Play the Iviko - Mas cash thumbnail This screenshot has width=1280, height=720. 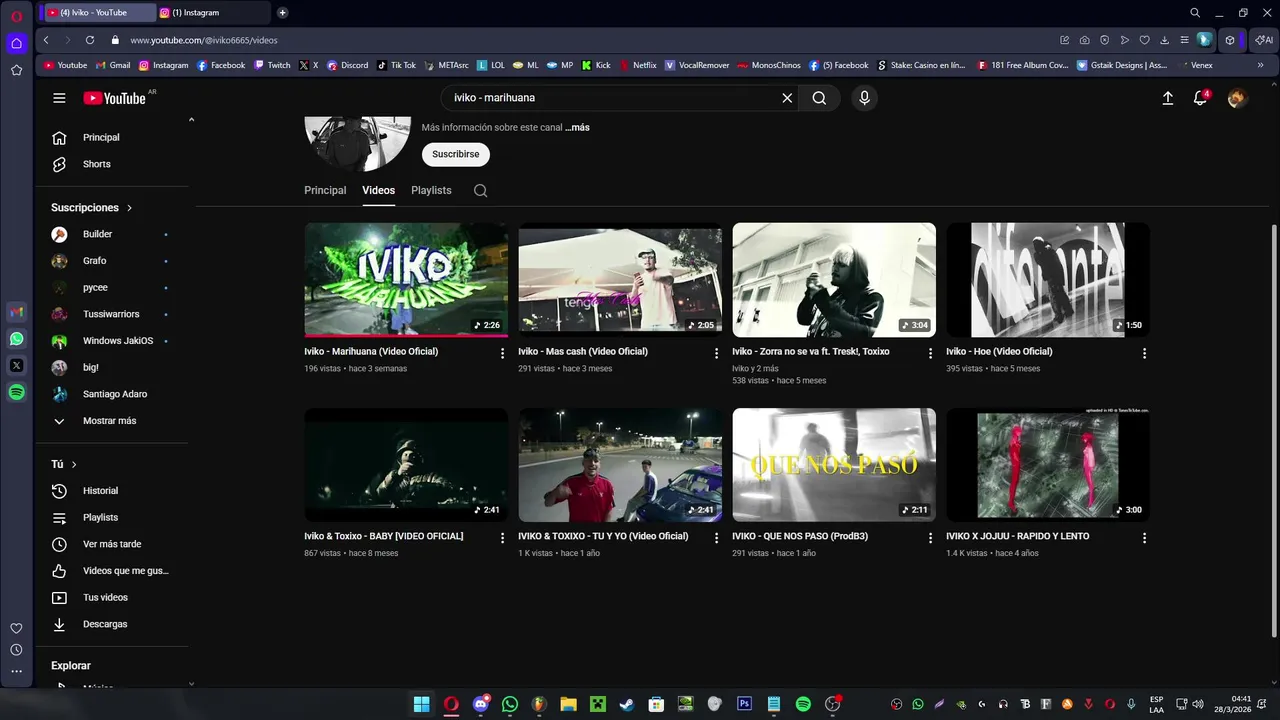(620, 280)
